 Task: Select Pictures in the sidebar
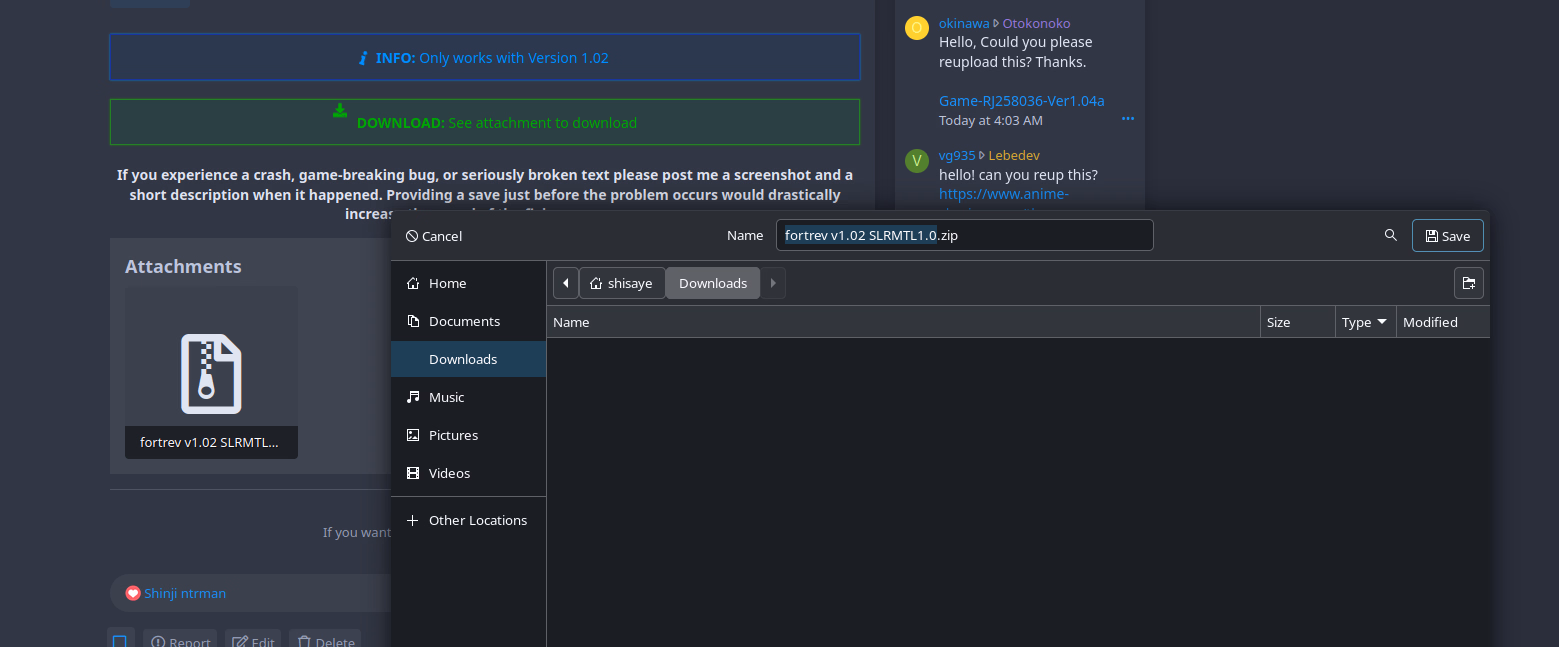(x=453, y=435)
